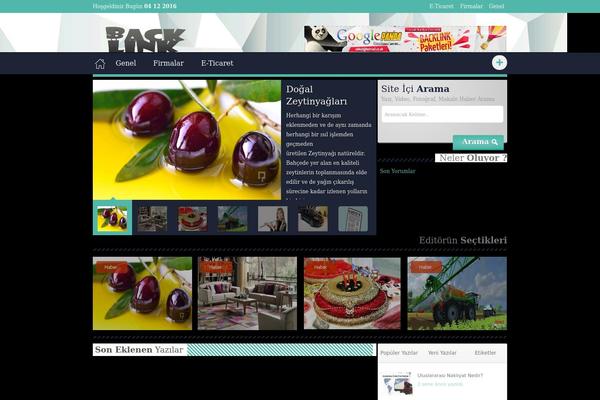Image resolution: width=600 pixels, height=400 pixels.
Task: Click the Haber tag on sofa card
Action: coord(216,267)
